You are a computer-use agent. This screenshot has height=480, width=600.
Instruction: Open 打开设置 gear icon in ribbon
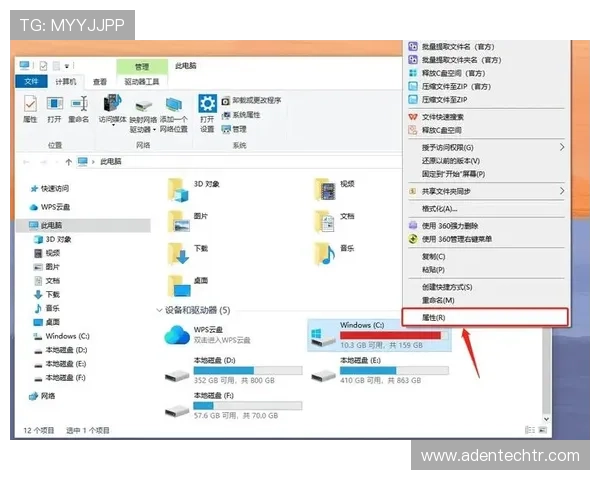pos(207,105)
